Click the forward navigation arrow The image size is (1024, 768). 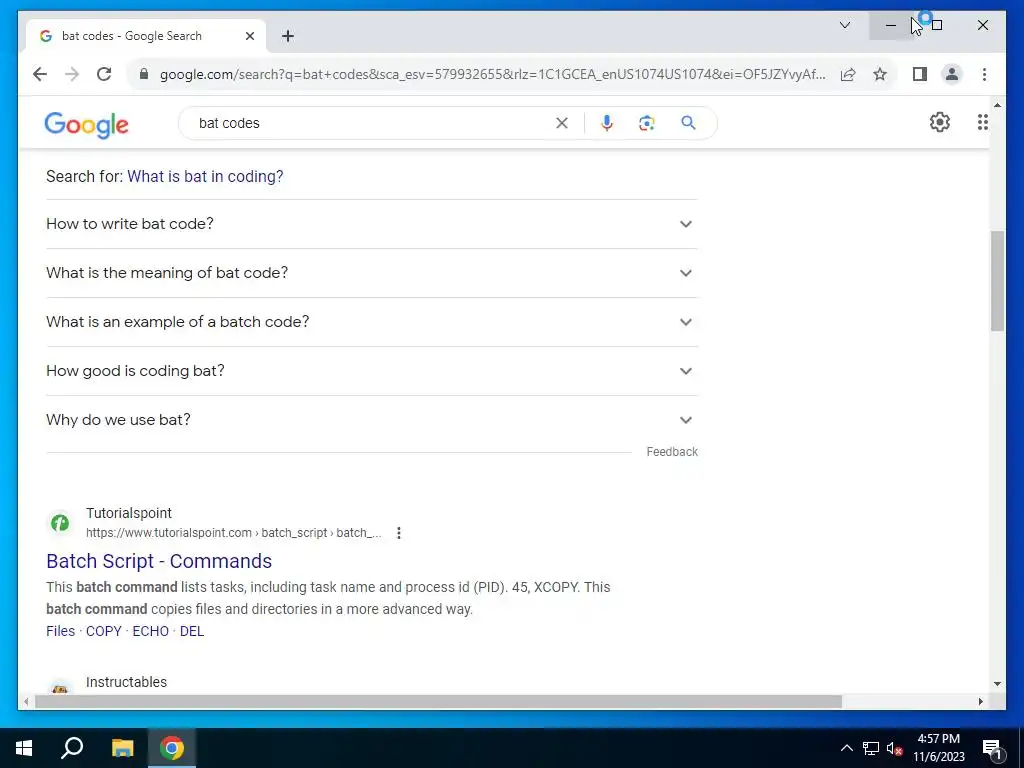[72, 74]
